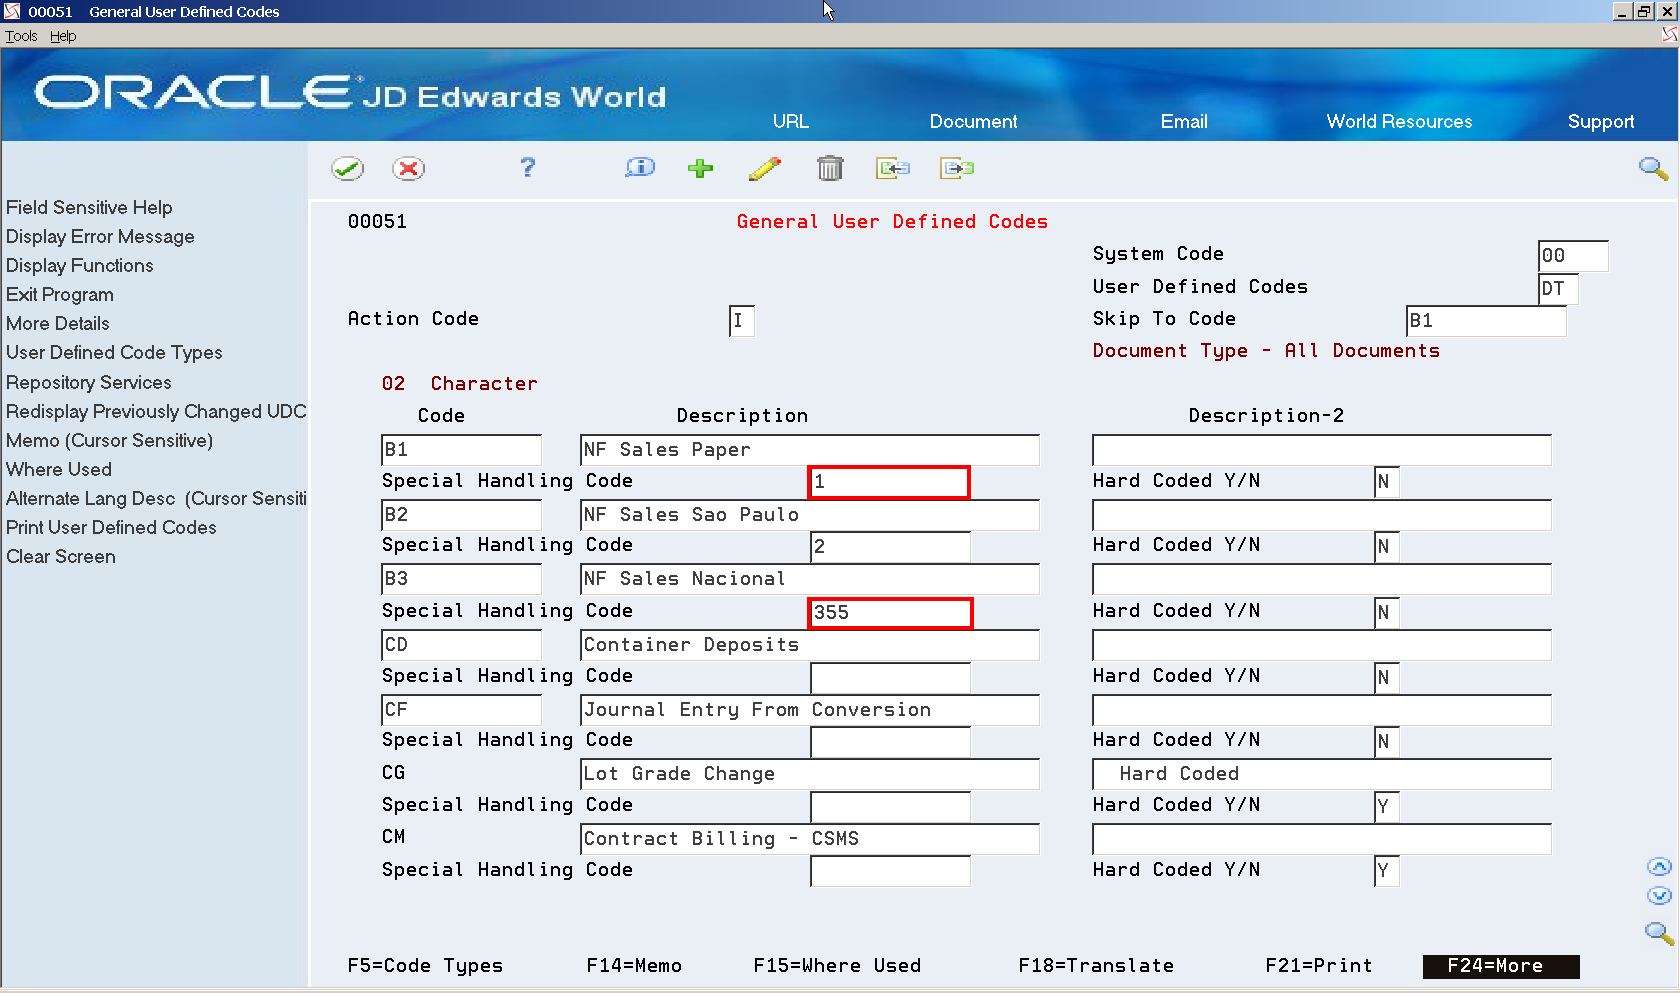1680x993 pixels.
Task: Click the F18=Translate function key
Action: pyautogui.click(x=1096, y=966)
